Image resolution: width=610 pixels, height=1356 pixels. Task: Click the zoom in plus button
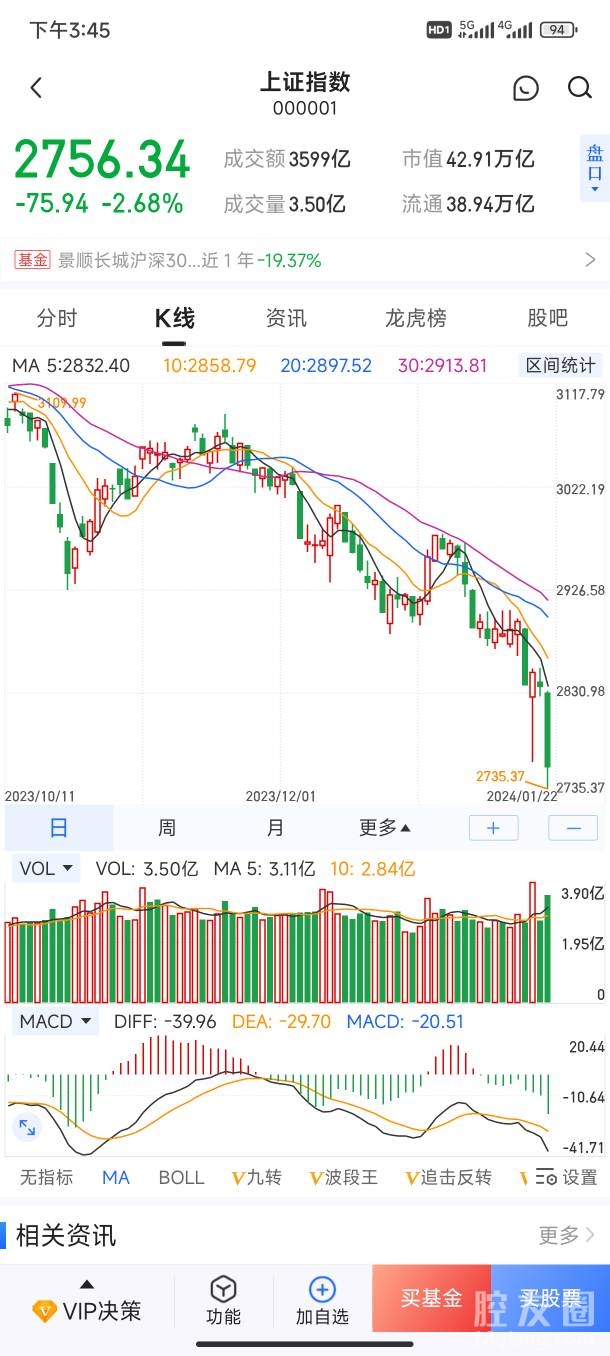[494, 828]
